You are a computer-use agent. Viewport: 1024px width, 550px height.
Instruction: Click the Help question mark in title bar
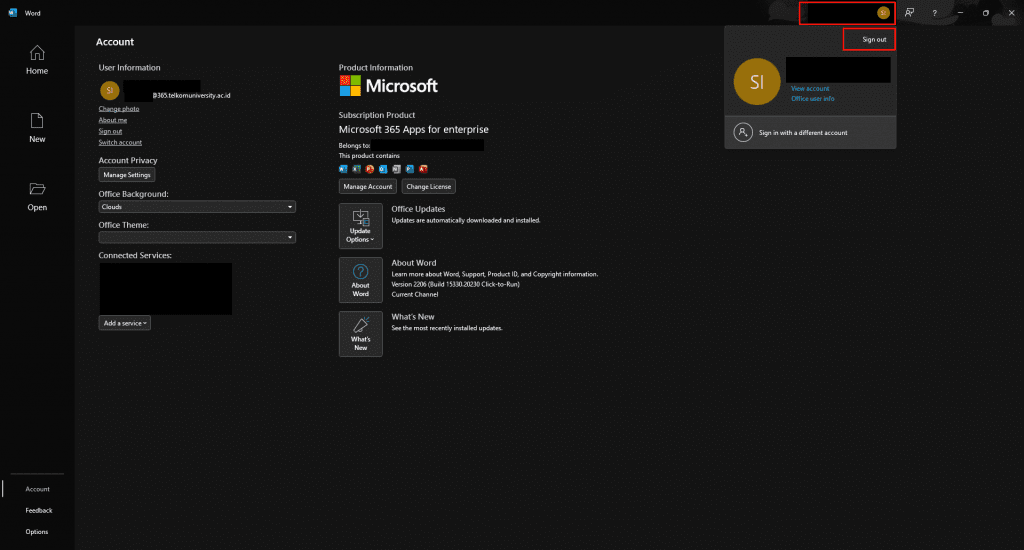pos(934,13)
